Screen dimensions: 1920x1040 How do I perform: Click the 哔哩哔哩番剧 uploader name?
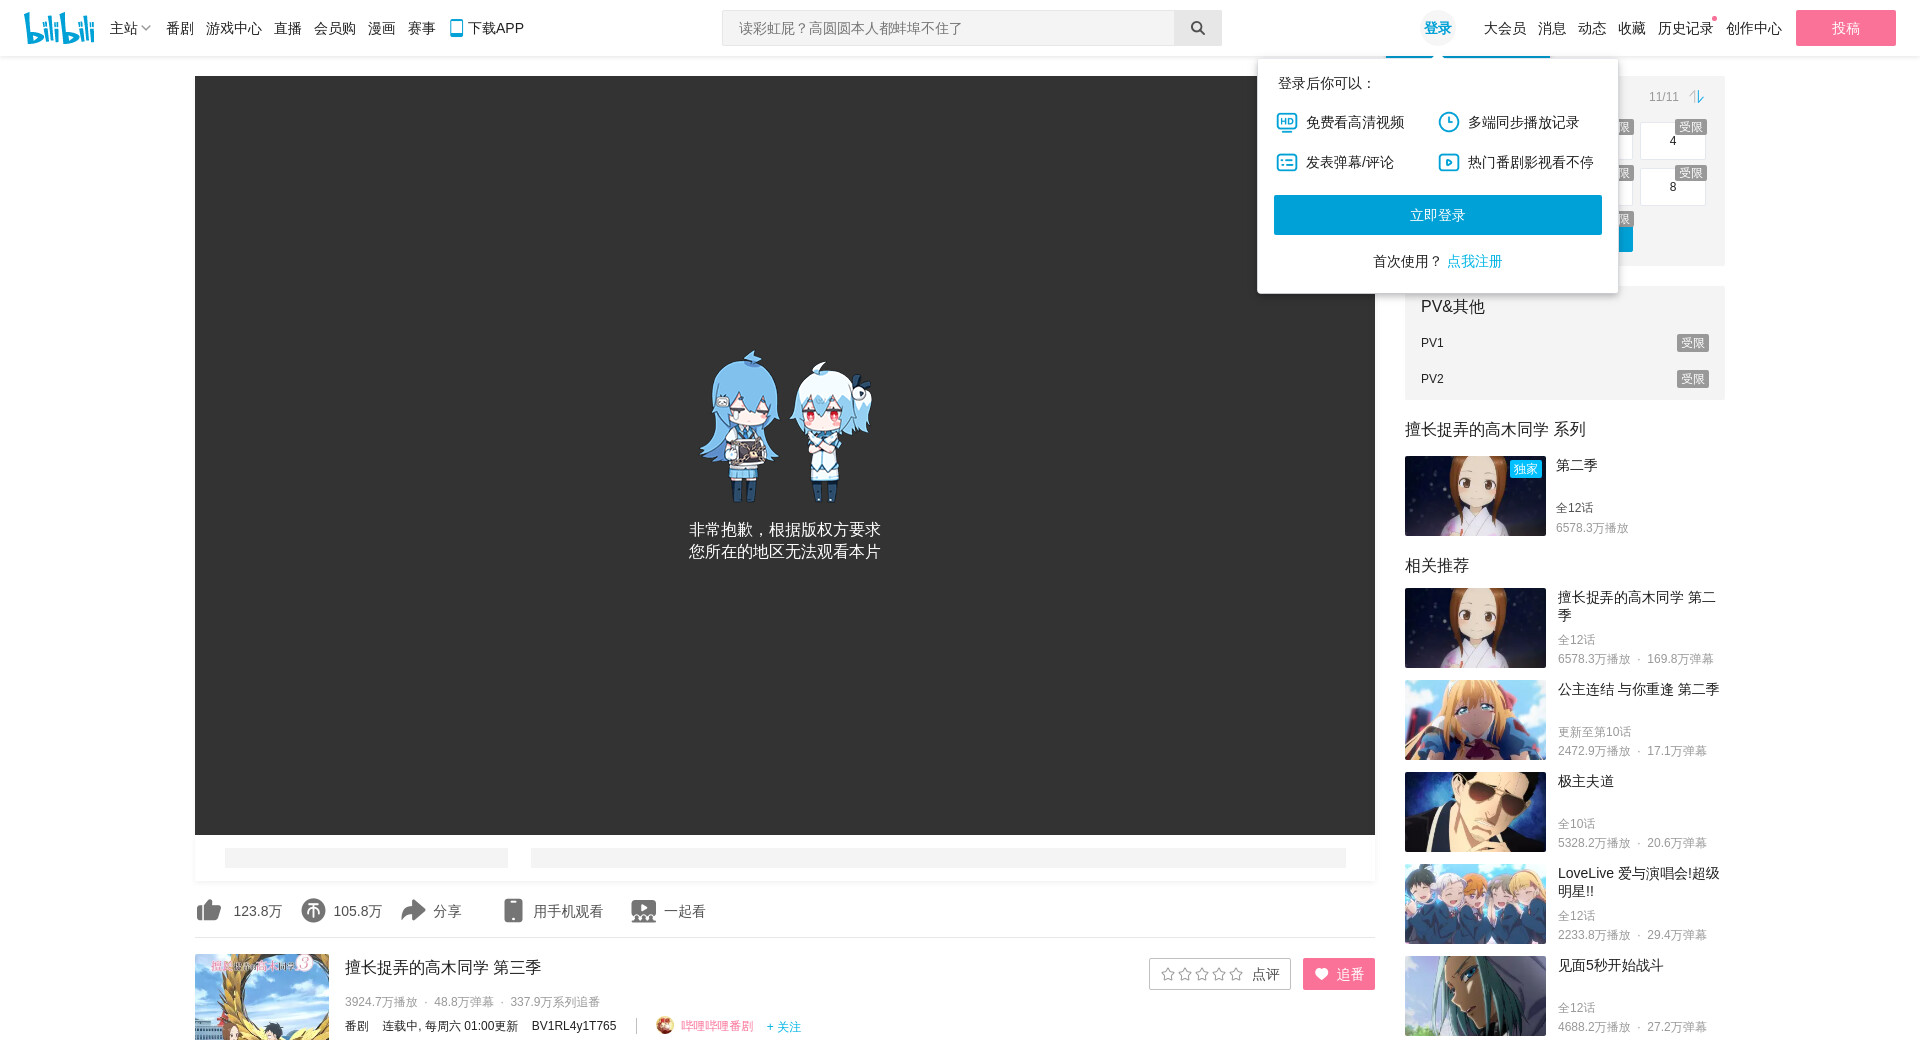[717, 1026]
